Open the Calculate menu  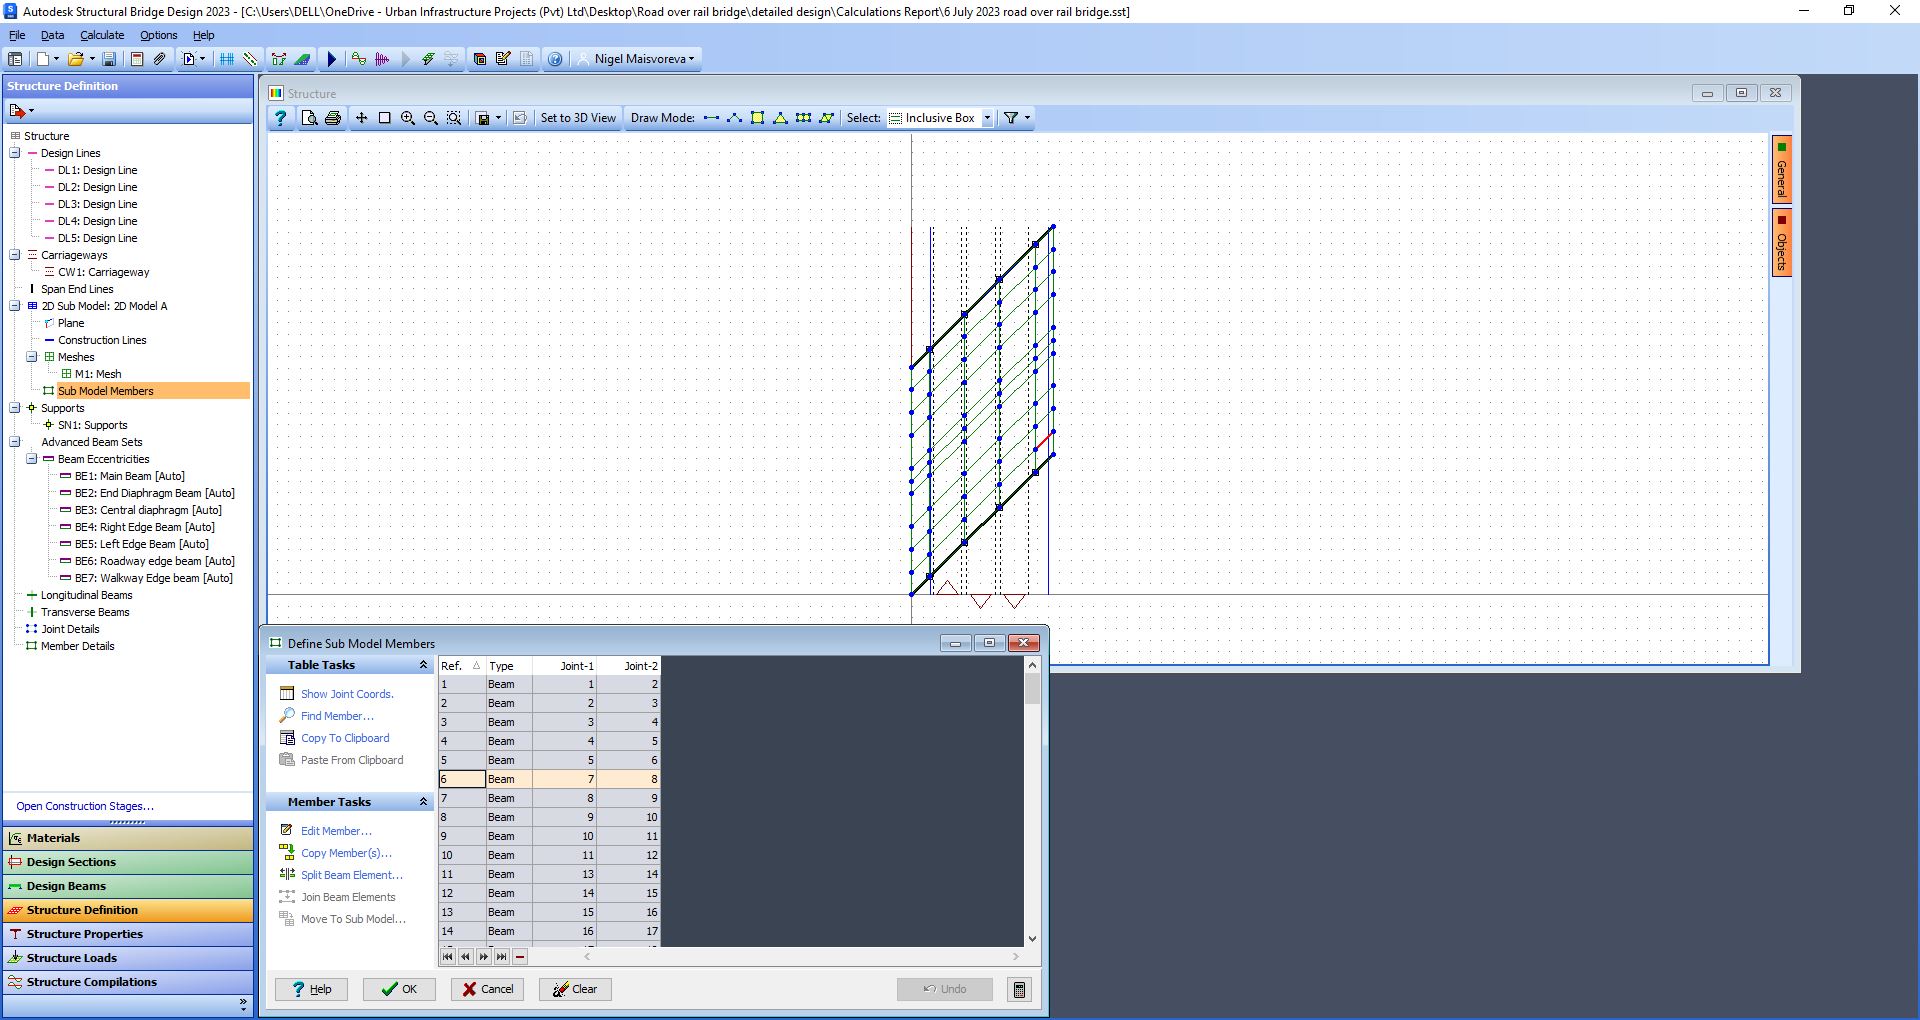[x=101, y=35]
